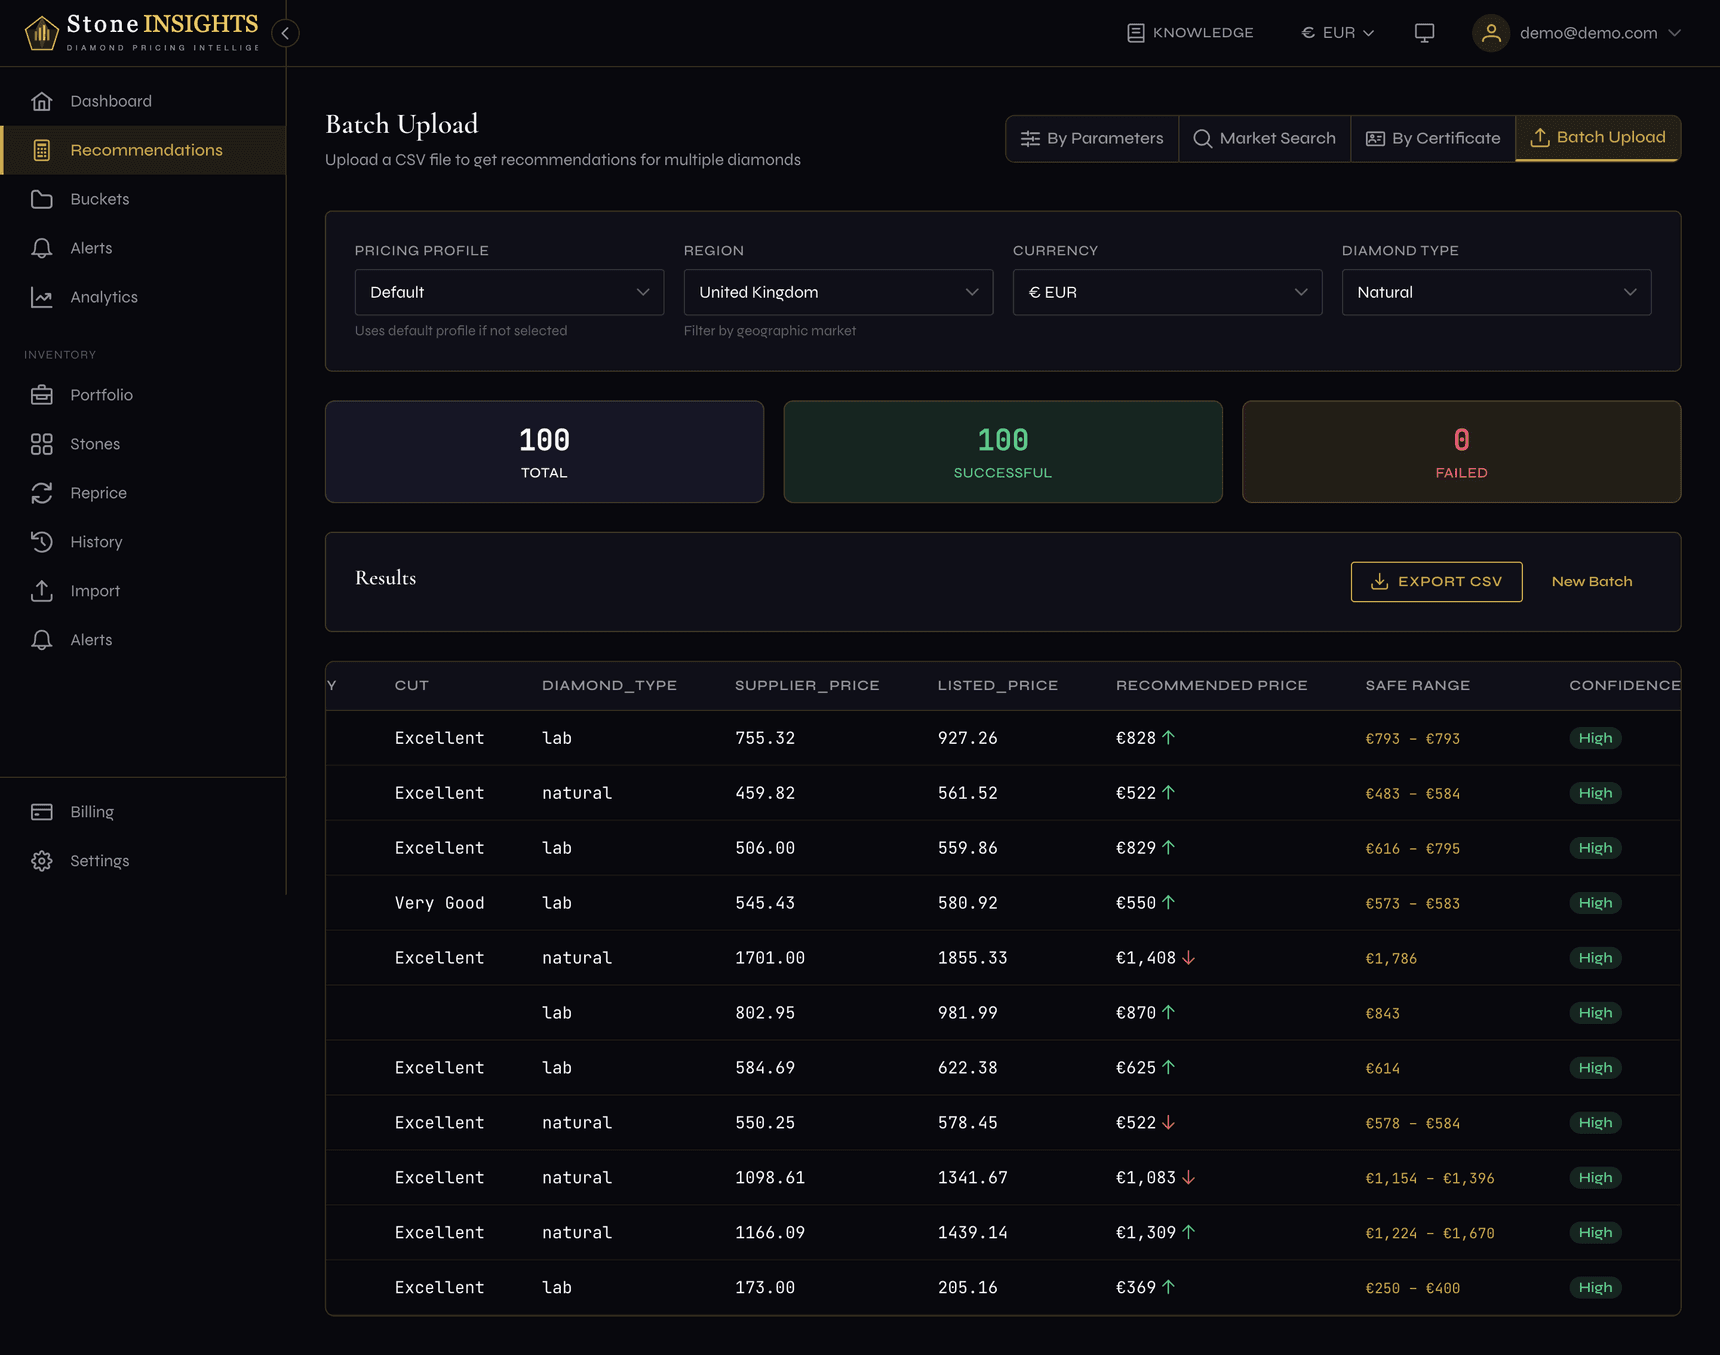Screen dimensions: 1720x1355
Task: Open the Diamond Type dropdown showing Natural
Action: coord(1495,292)
